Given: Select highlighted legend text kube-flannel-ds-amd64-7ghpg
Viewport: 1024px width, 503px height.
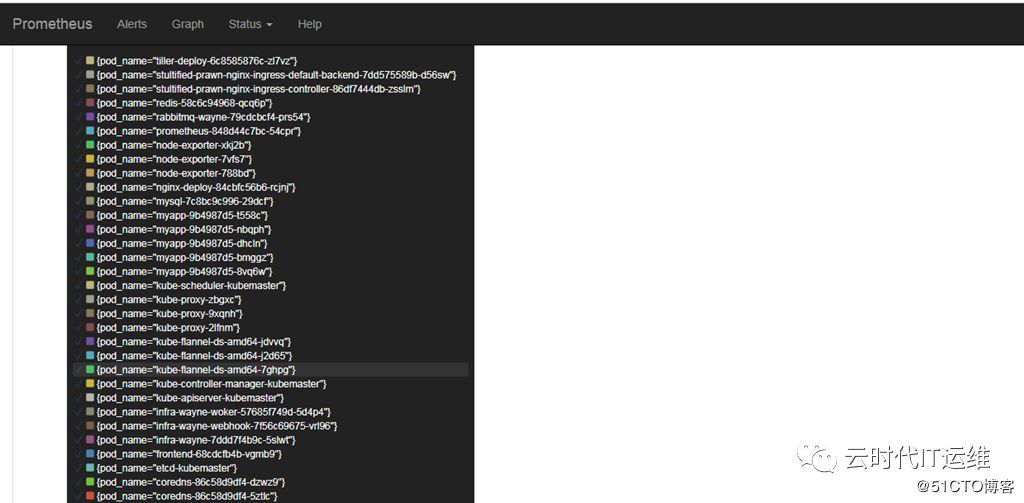Looking at the screenshot, I should click(x=196, y=370).
